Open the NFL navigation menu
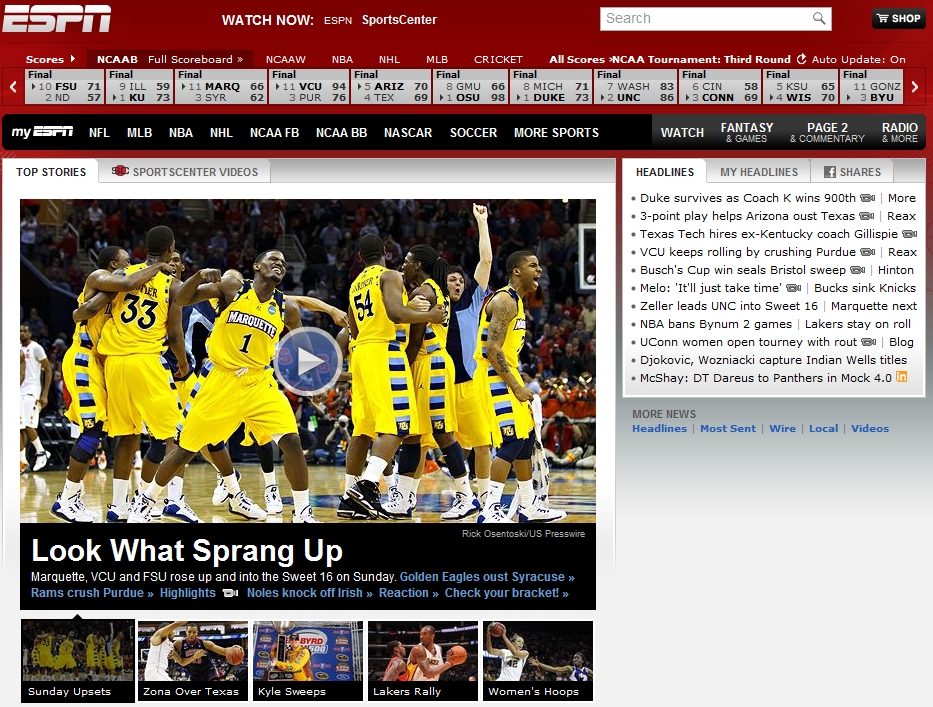Image resolution: width=933 pixels, height=707 pixels. click(x=99, y=132)
